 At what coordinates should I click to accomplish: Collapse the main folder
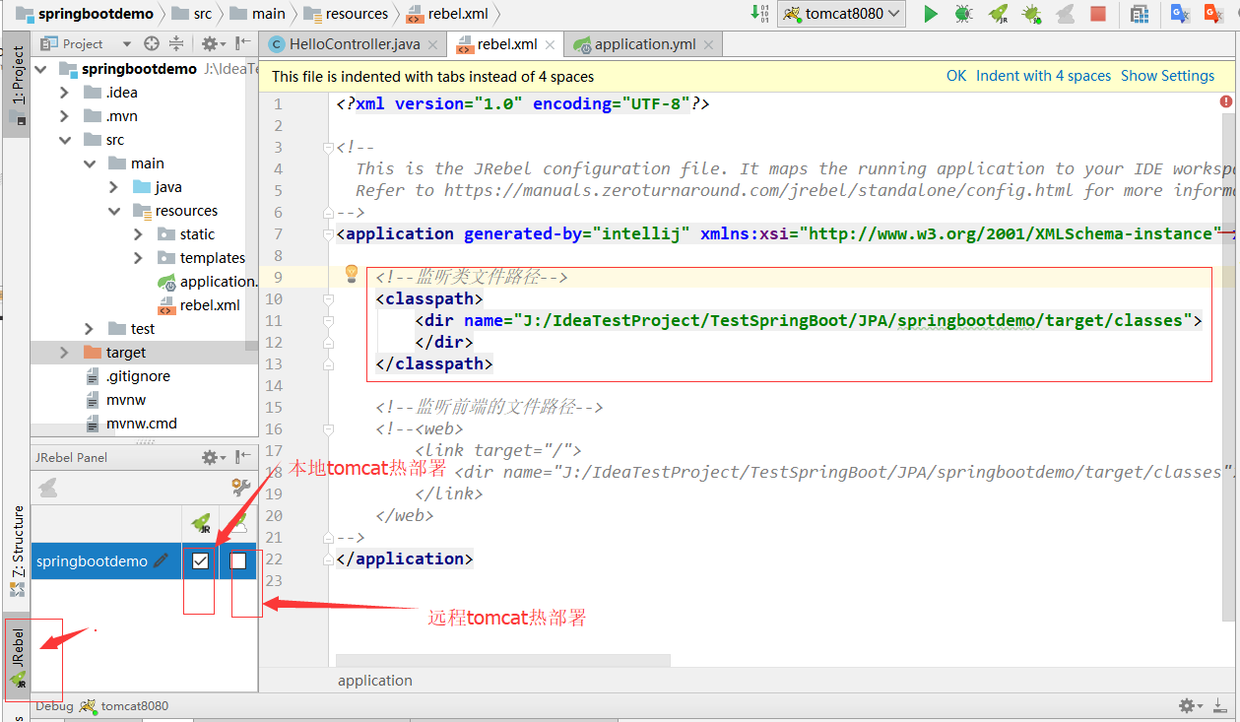tap(90, 163)
